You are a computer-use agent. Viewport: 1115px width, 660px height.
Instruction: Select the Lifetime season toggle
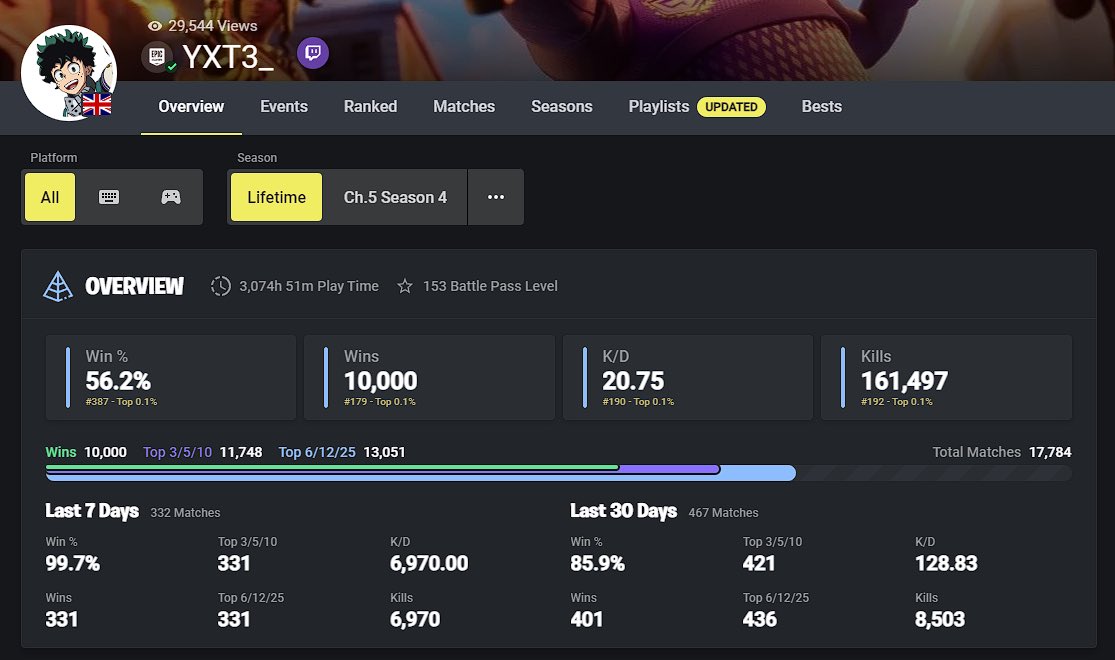(x=277, y=197)
